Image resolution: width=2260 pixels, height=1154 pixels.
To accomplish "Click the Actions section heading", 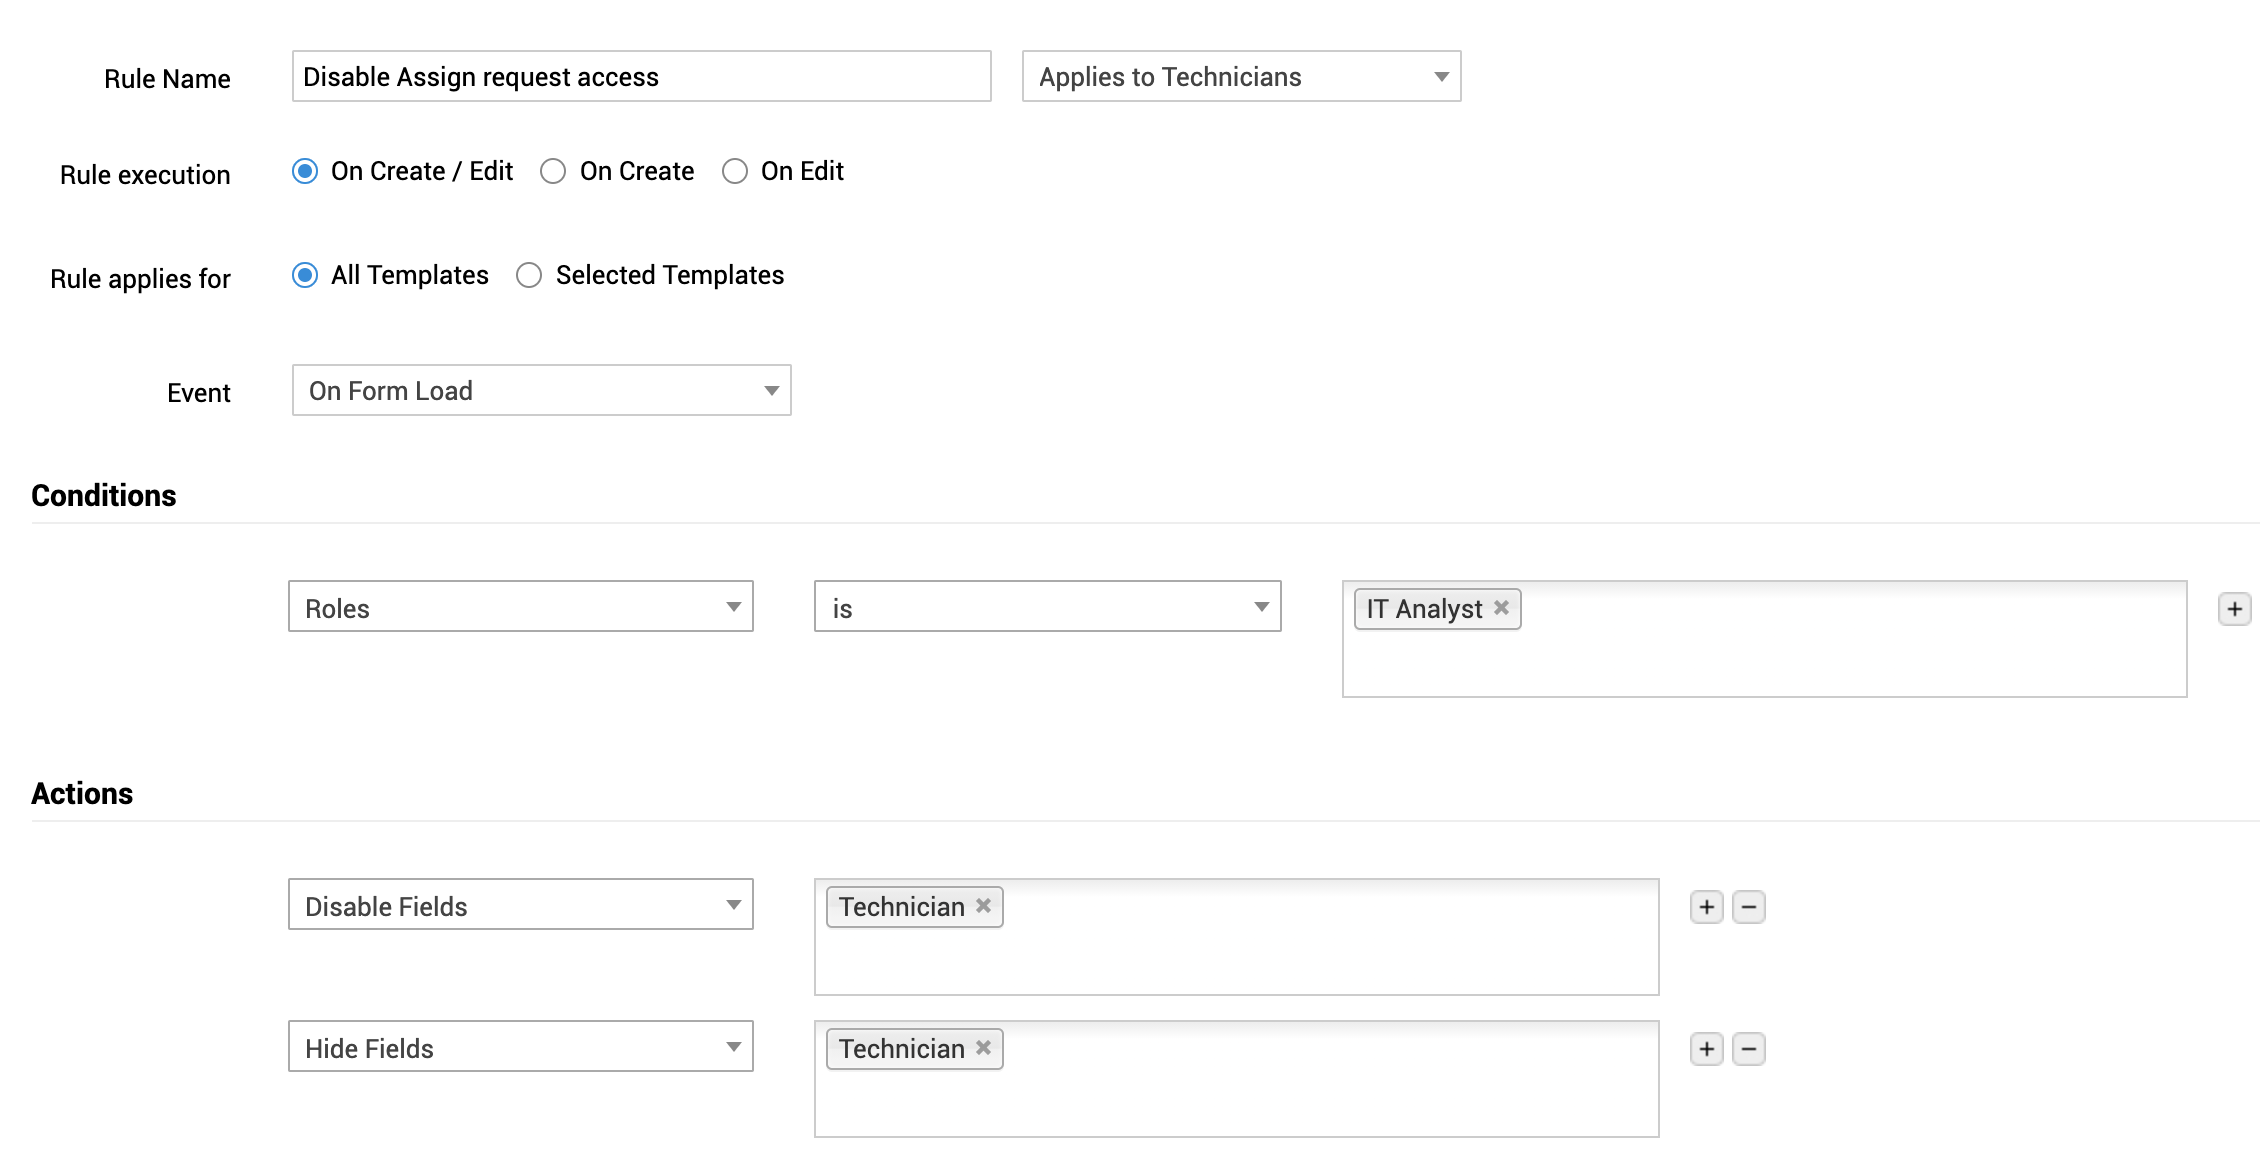I will point(82,793).
